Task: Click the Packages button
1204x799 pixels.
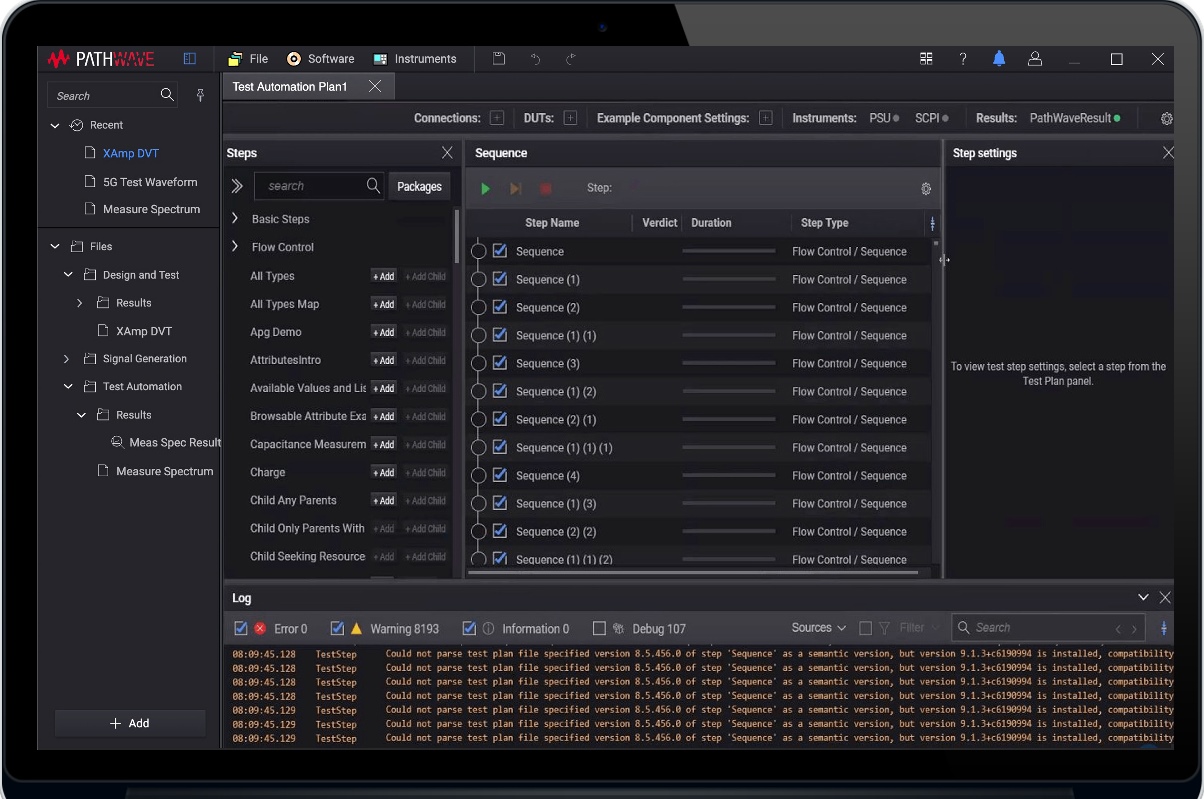Action: (419, 186)
